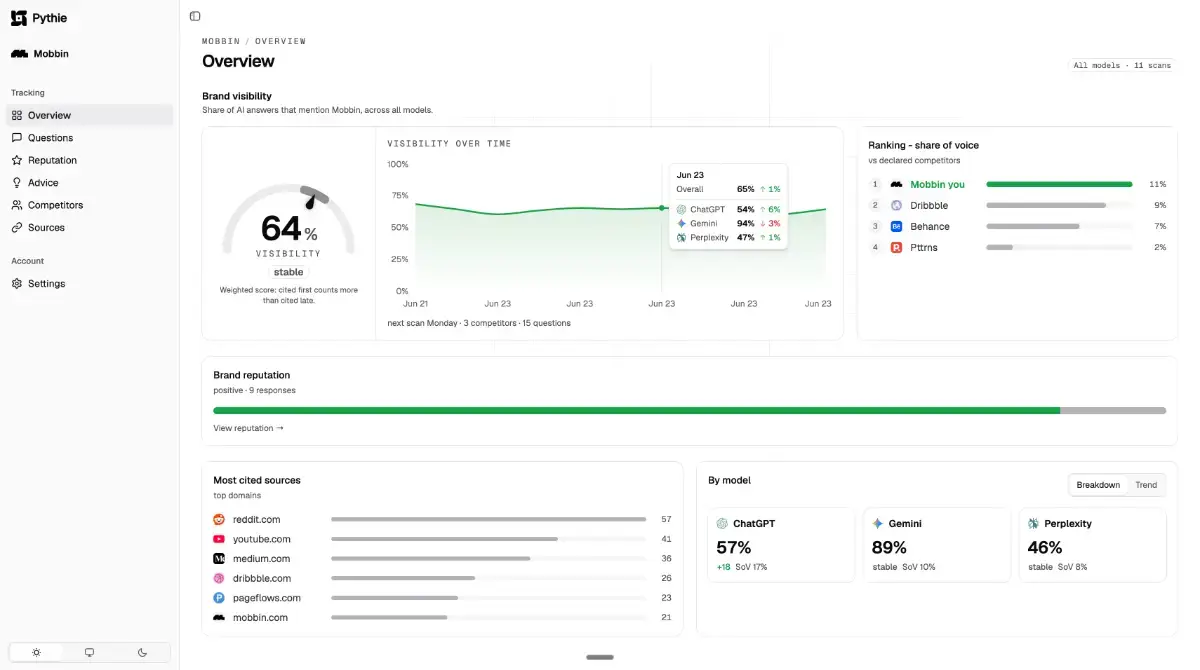Image resolution: width=1200 pixels, height=670 pixels.
Task: Click the mobbin.com favicon
Action: click(219, 618)
